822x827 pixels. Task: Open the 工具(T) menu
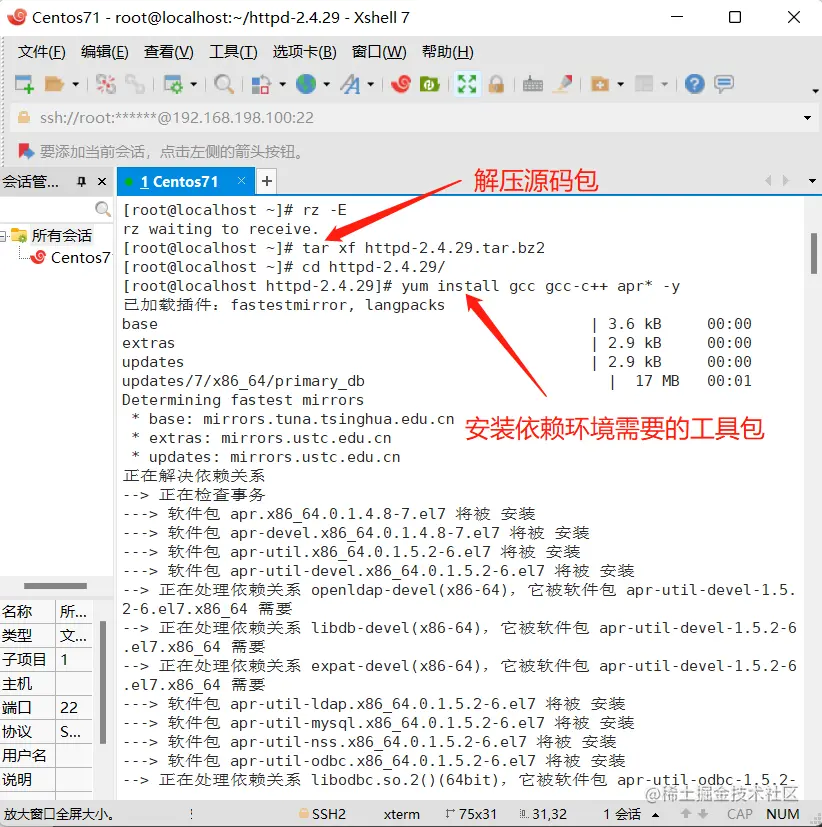click(x=233, y=52)
